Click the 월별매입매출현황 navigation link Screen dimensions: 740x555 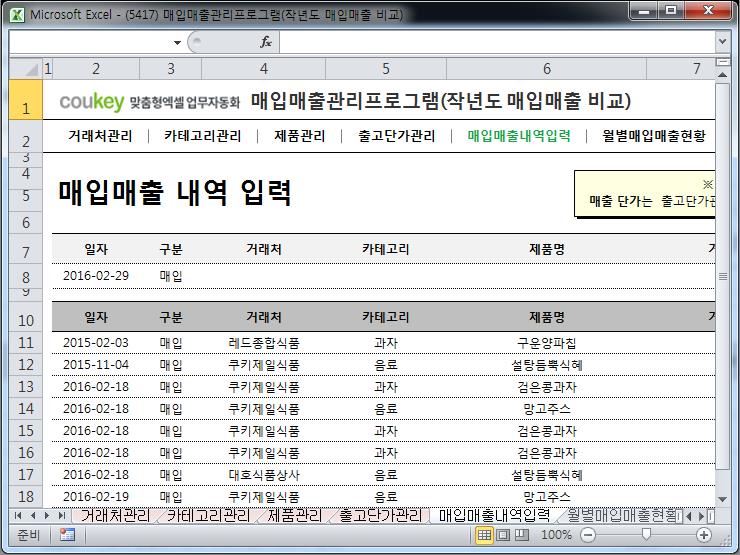[654, 136]
